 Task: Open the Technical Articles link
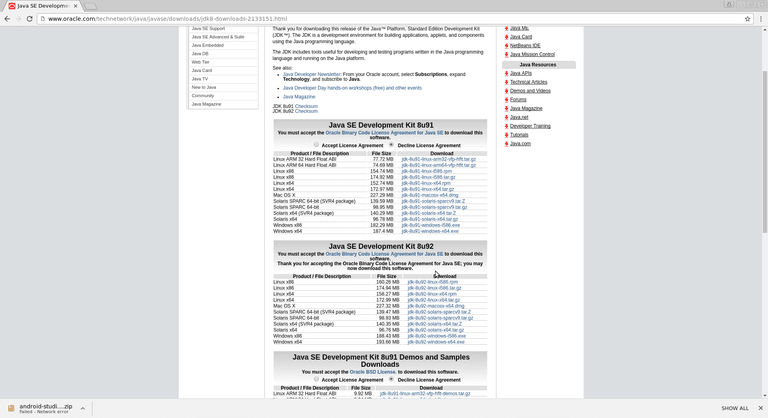528,82
